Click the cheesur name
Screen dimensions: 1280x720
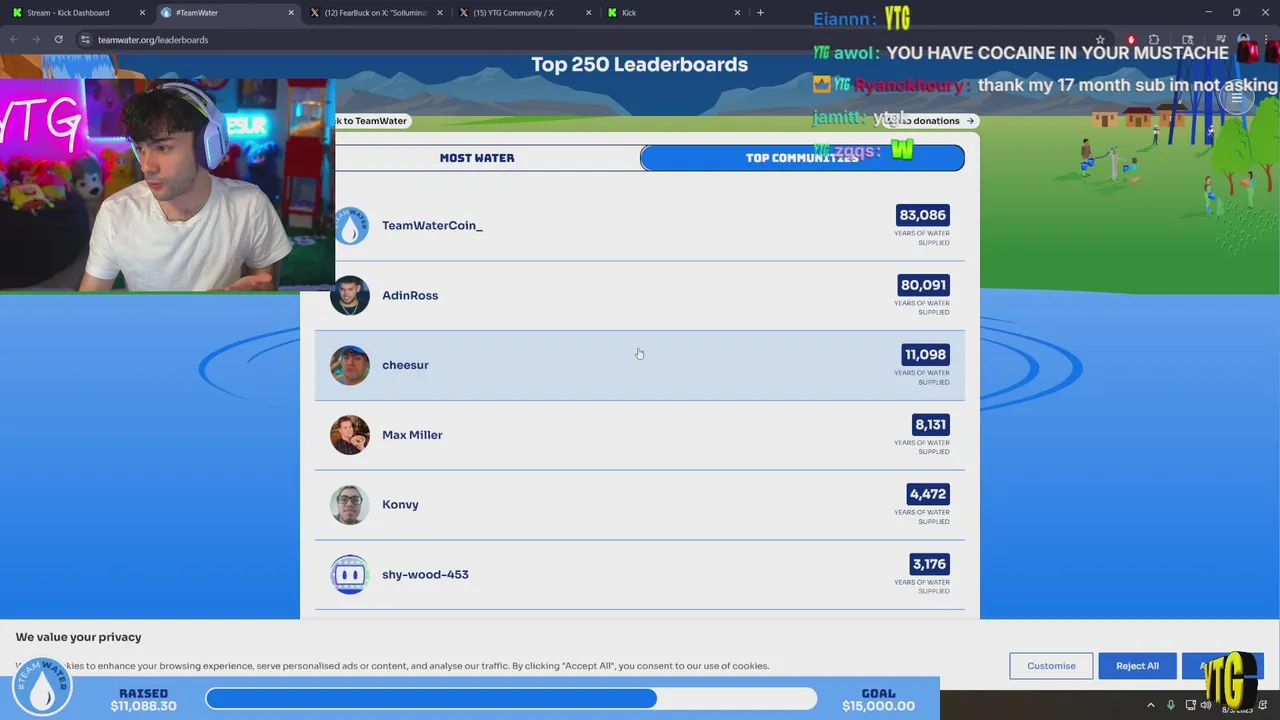tap(405, 365)
